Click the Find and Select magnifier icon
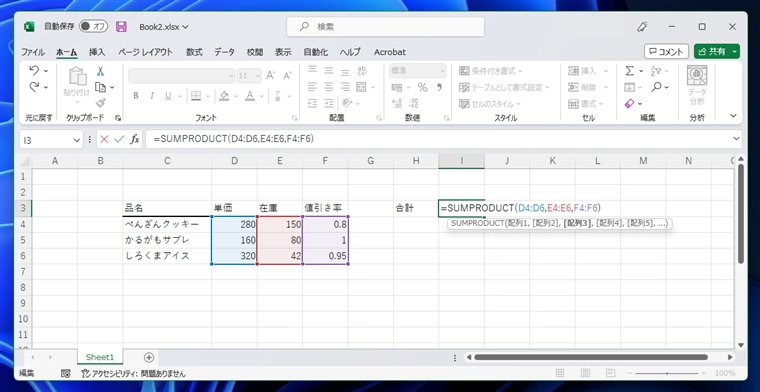Viewport: 760px width, 392px height. [656, 87]
